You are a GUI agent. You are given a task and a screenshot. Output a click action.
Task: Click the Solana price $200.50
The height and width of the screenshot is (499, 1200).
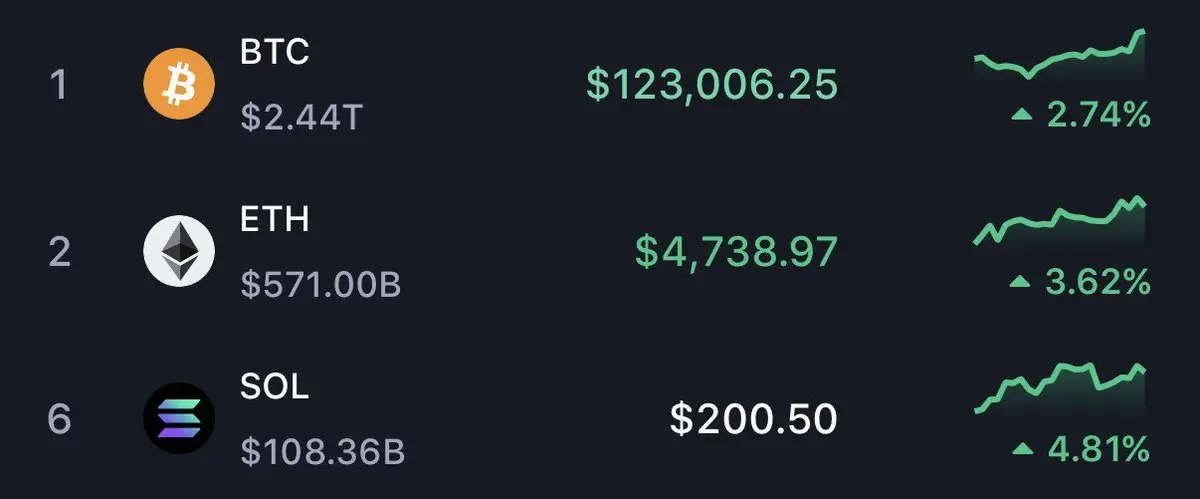point(753,420)
